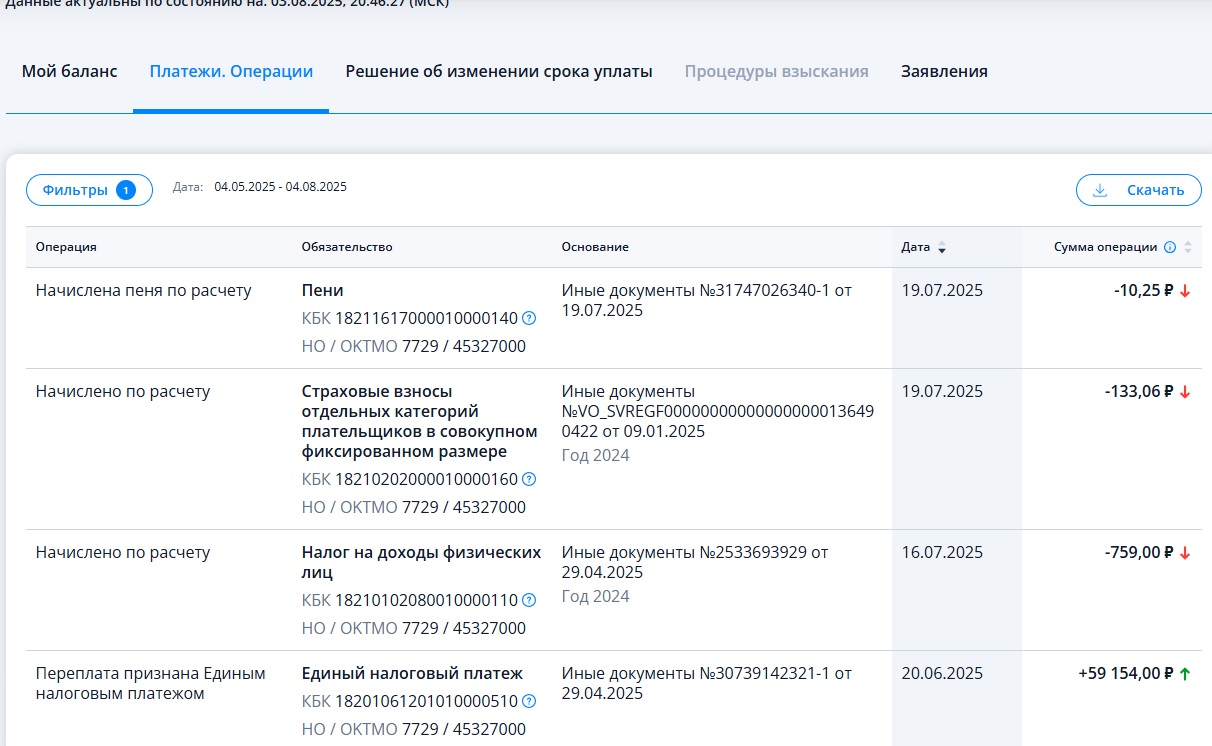Click the help icon beside КБК 18210202000010000160

pos(529,479)
